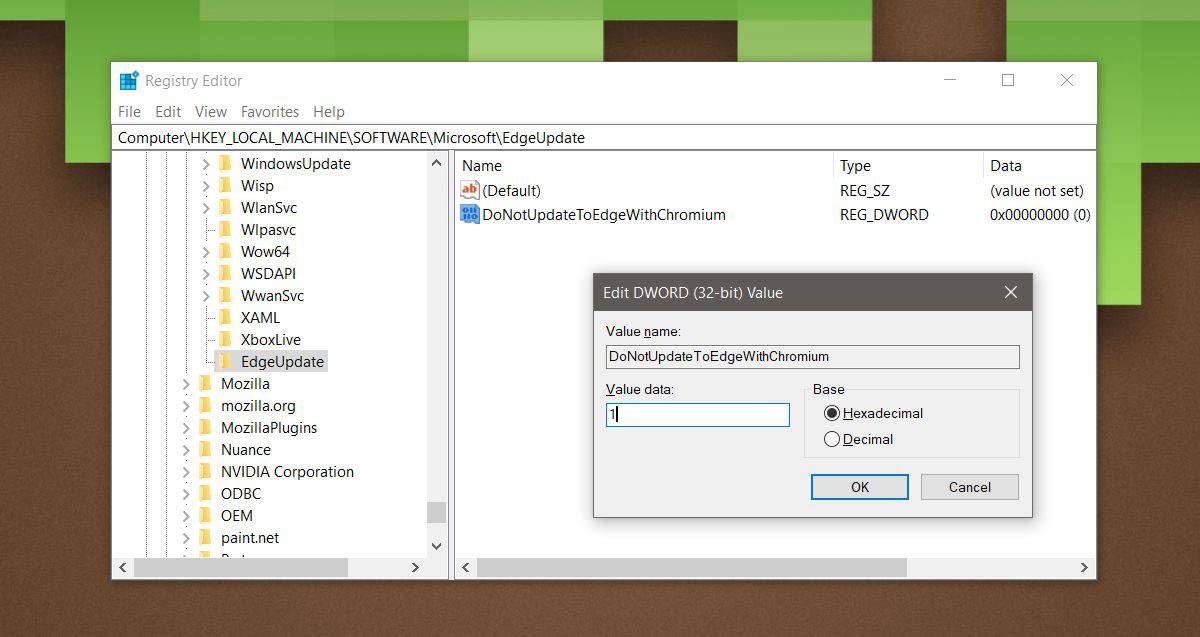1200x637 pixels.
Task: Select the XAML folder icon
Action: pyautogui.click(x=225, y=317)
